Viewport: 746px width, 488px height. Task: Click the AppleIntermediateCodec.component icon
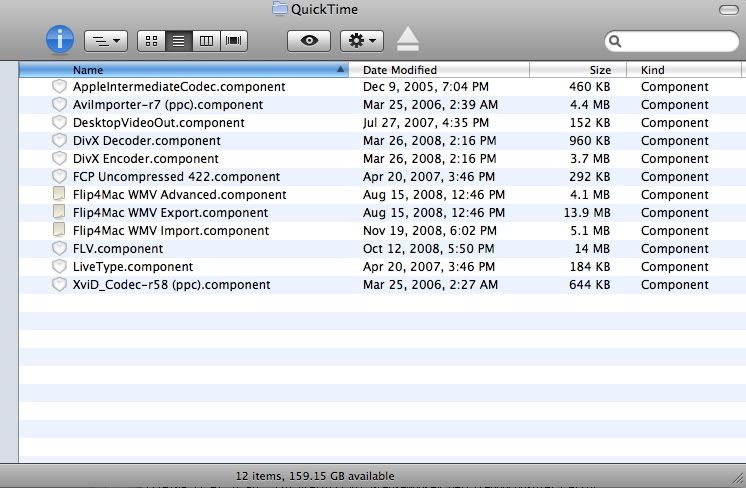point(59,87)
